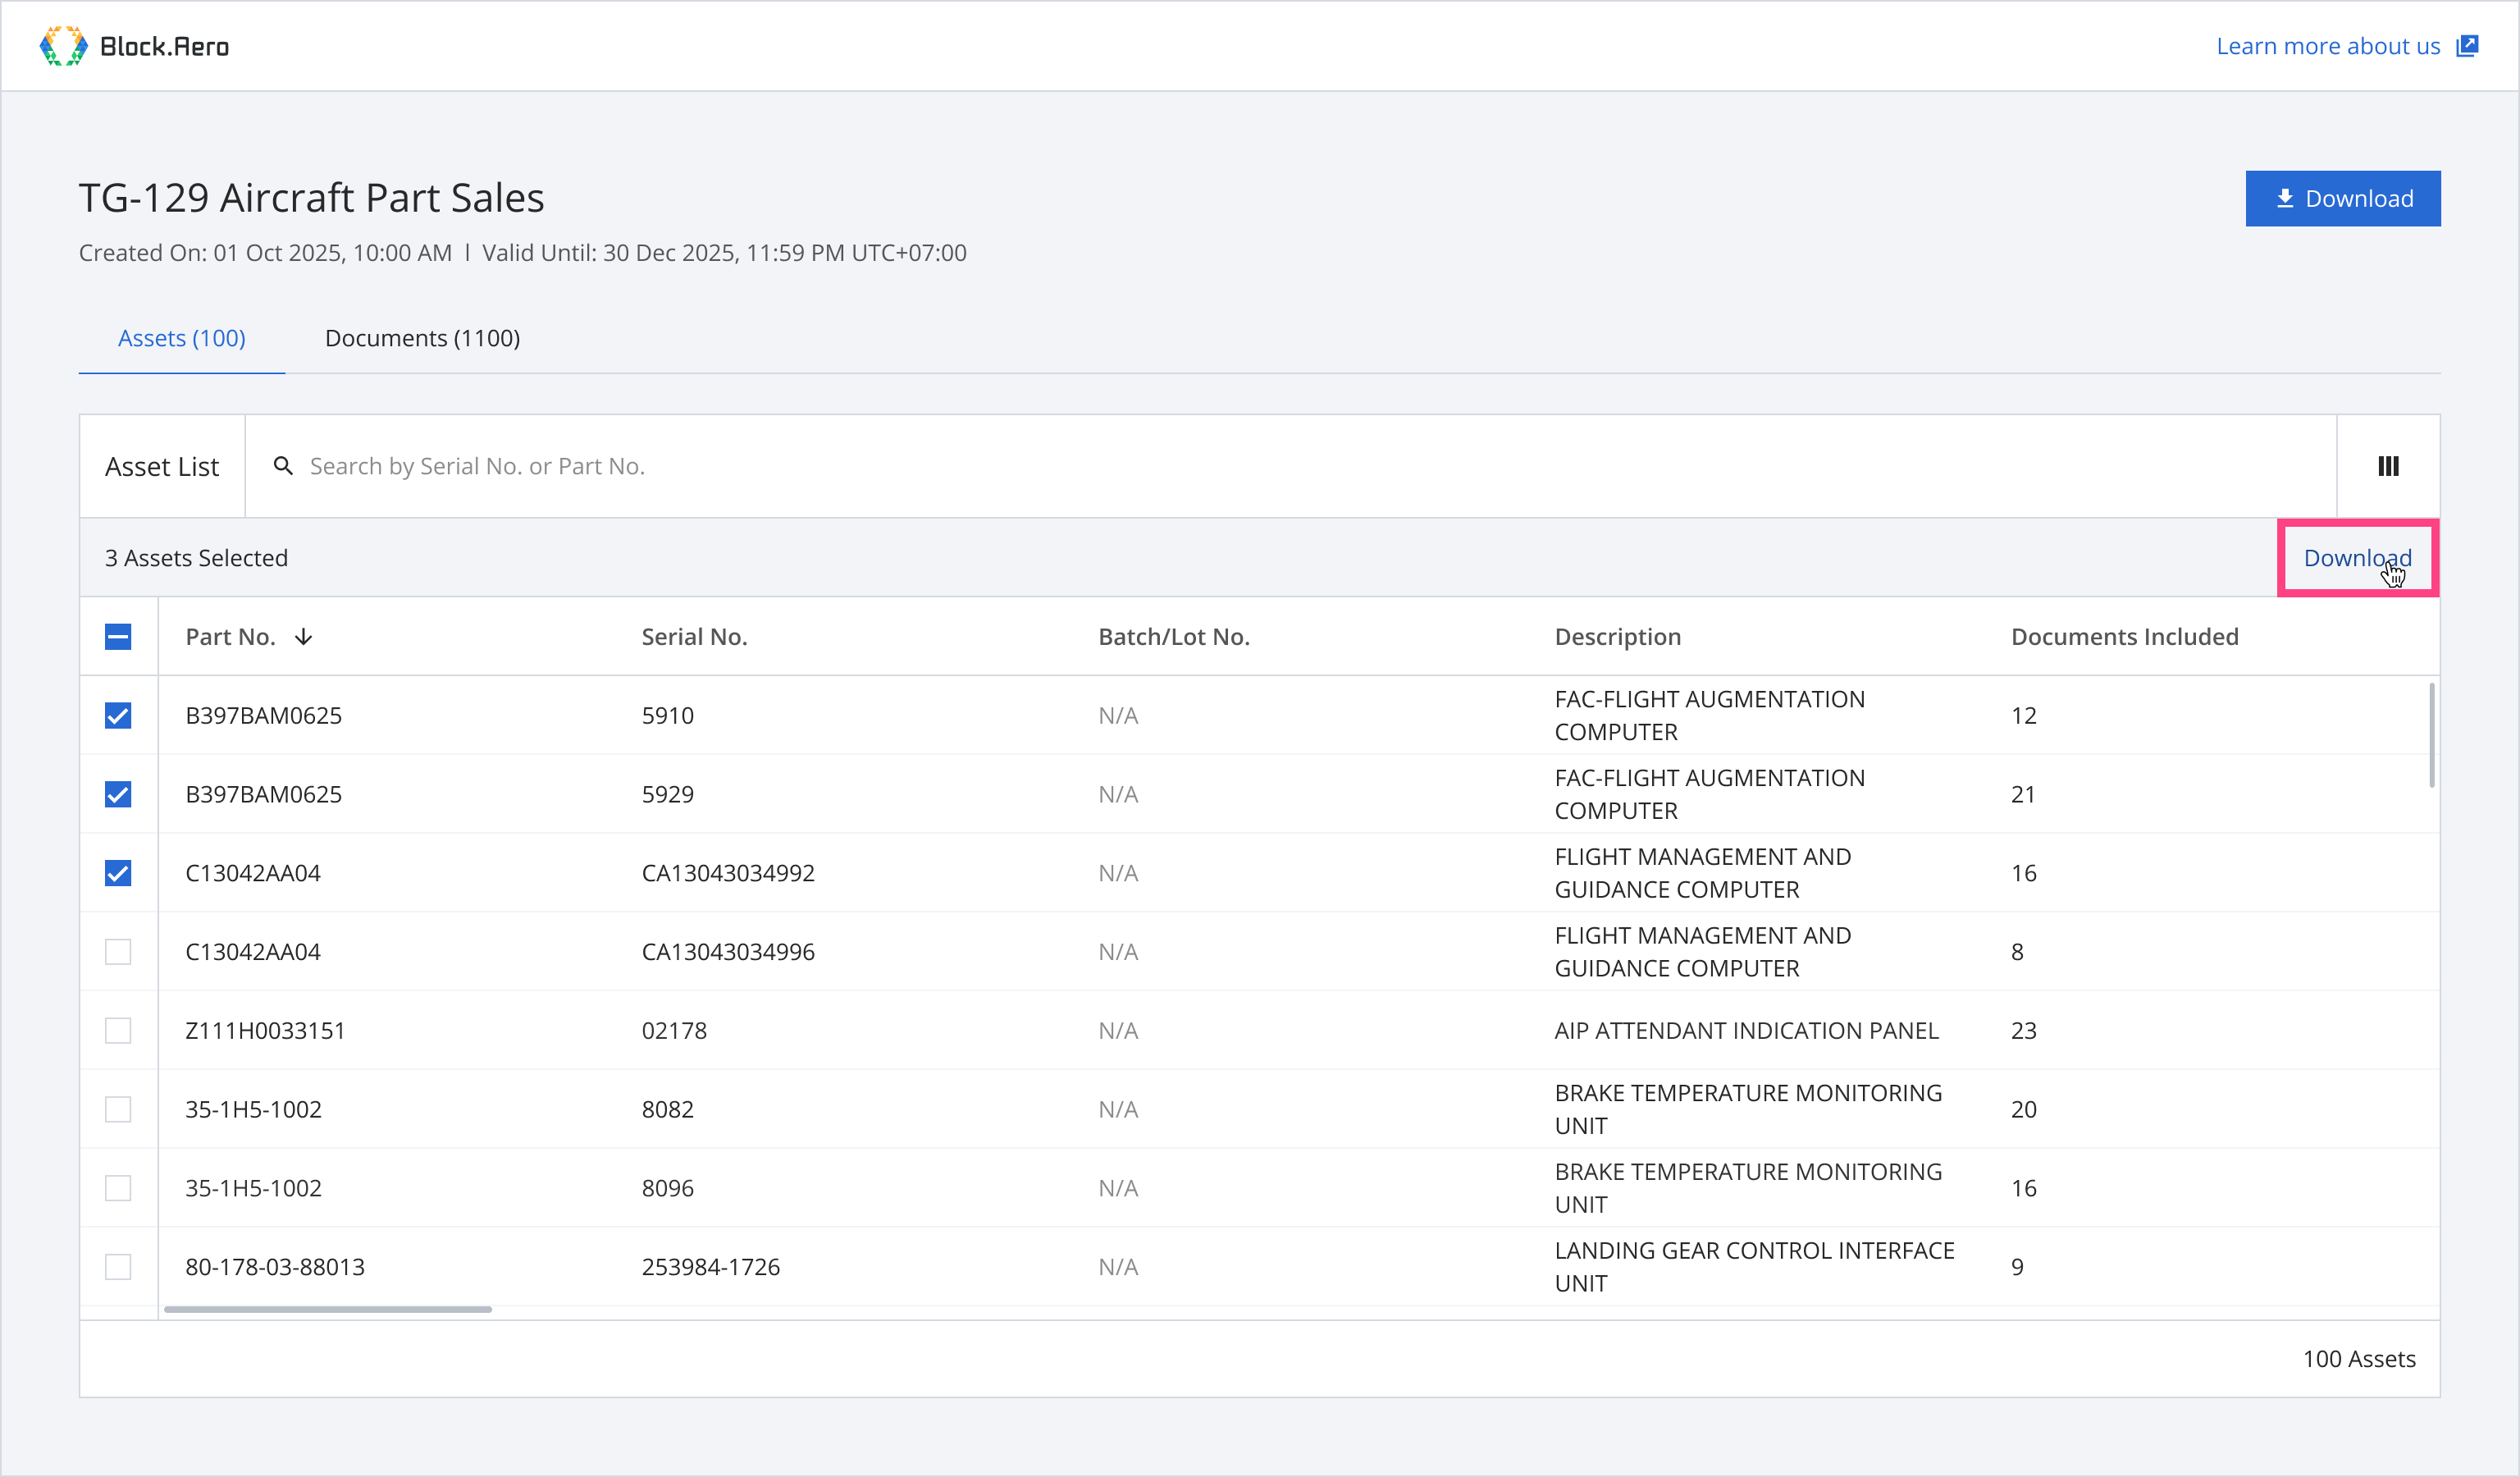Image resolution: width=2520 pixels, height=1477 pixels.
Task: Click the column settings icon
Action: coord(2388,466)
